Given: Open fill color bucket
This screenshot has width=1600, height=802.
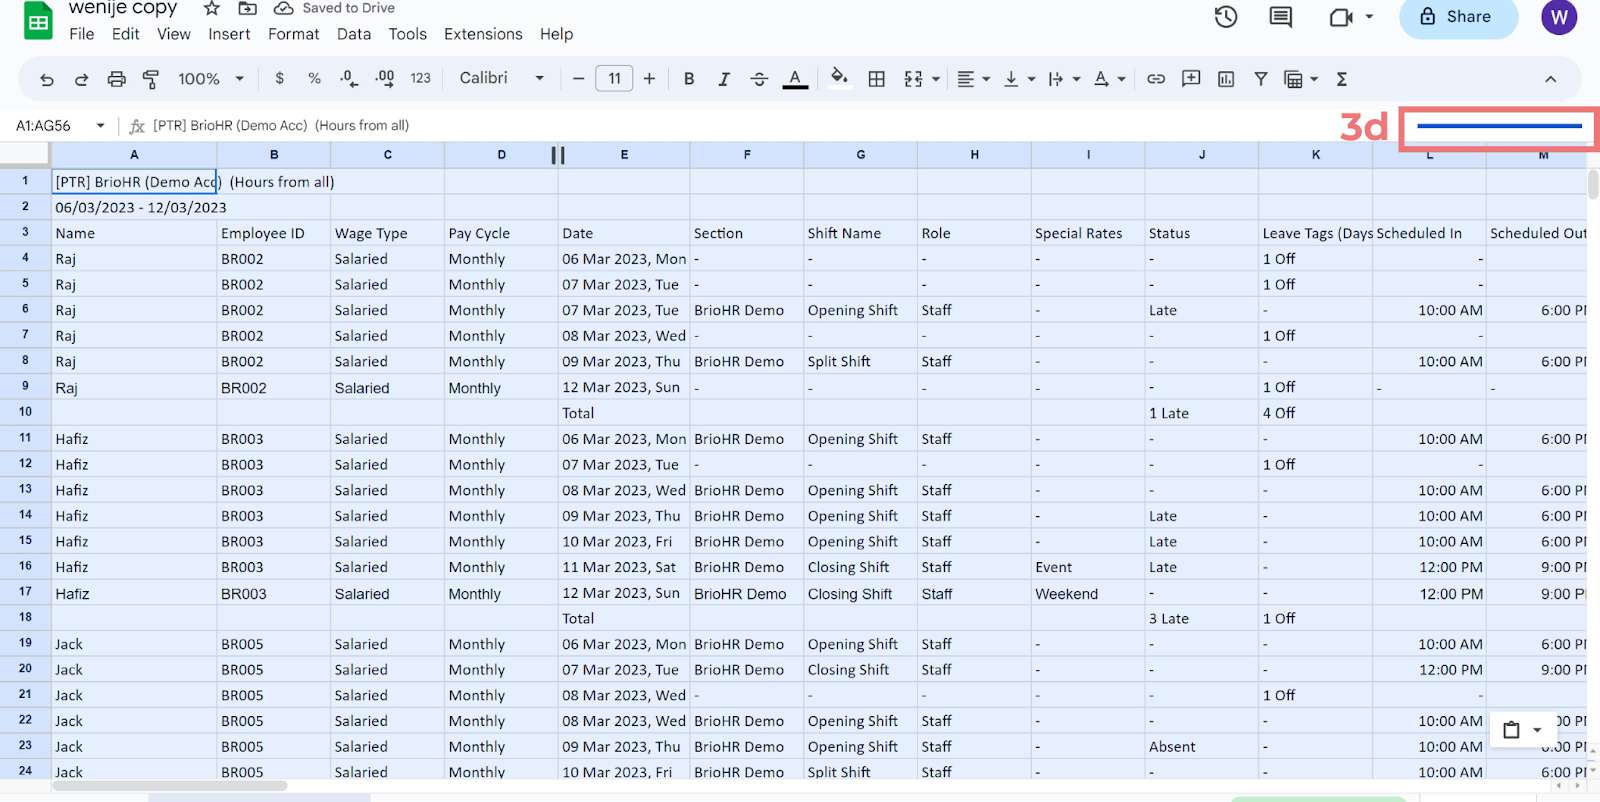Looking at the screenshot, I should tap(839, 77).
